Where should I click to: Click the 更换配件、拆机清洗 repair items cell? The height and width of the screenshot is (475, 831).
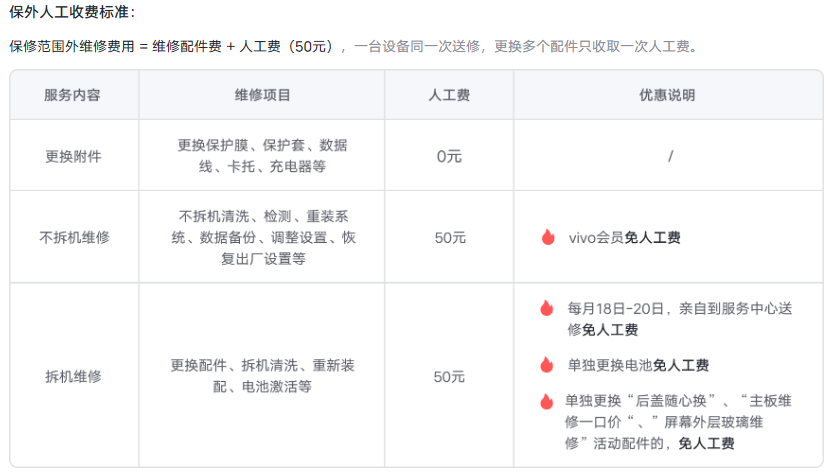(x=263, y=376)
